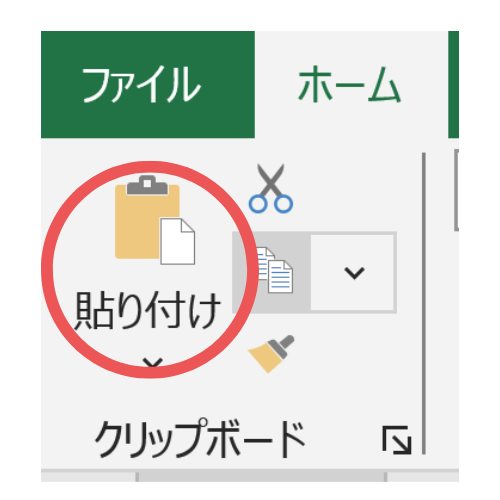Cut selection with the scissors icon
Image resolution: width=500 pixels, height=500 pixels.
pos(271,188)
